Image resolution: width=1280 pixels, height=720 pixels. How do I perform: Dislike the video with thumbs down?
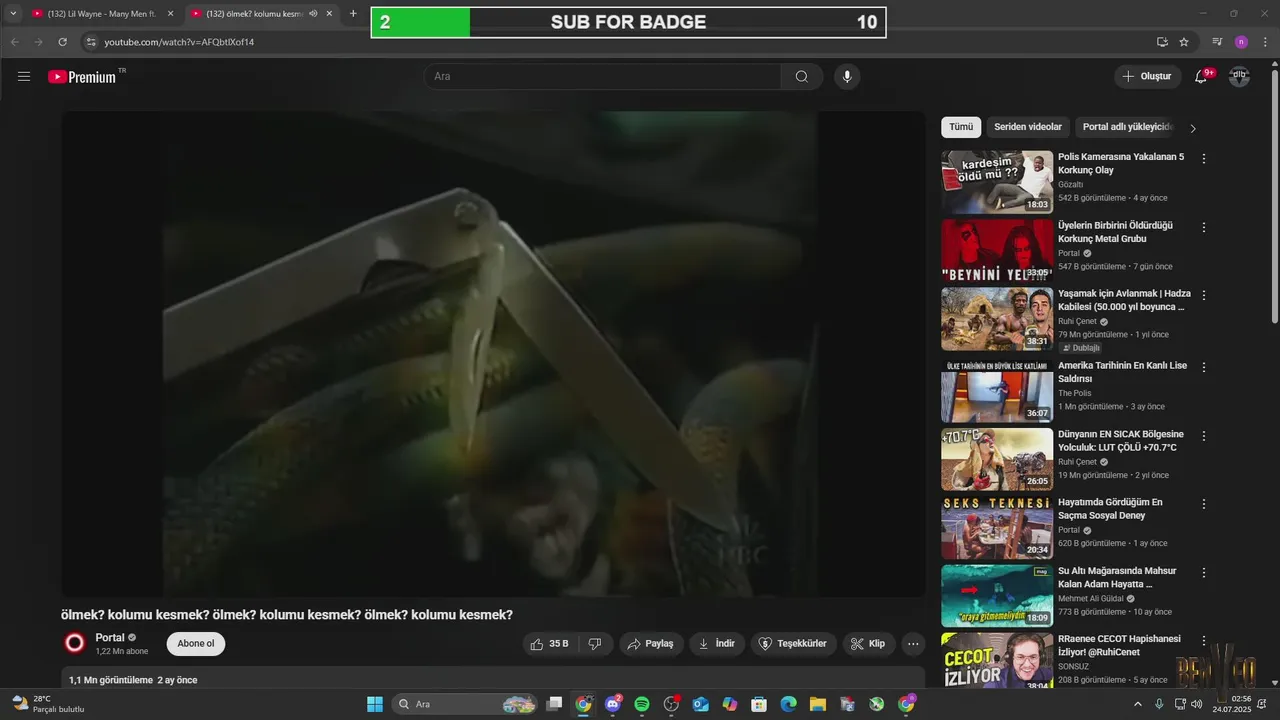click(x=594, y=644)
